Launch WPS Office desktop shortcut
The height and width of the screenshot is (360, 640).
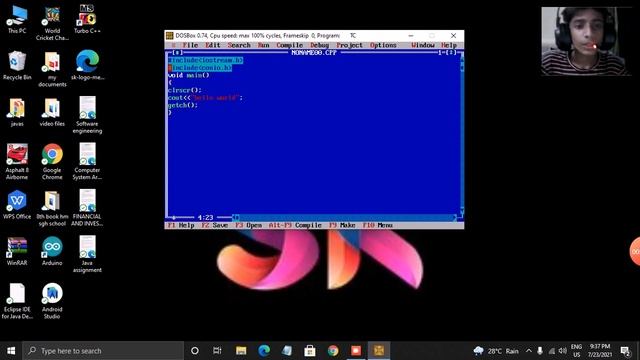[17, 204]
